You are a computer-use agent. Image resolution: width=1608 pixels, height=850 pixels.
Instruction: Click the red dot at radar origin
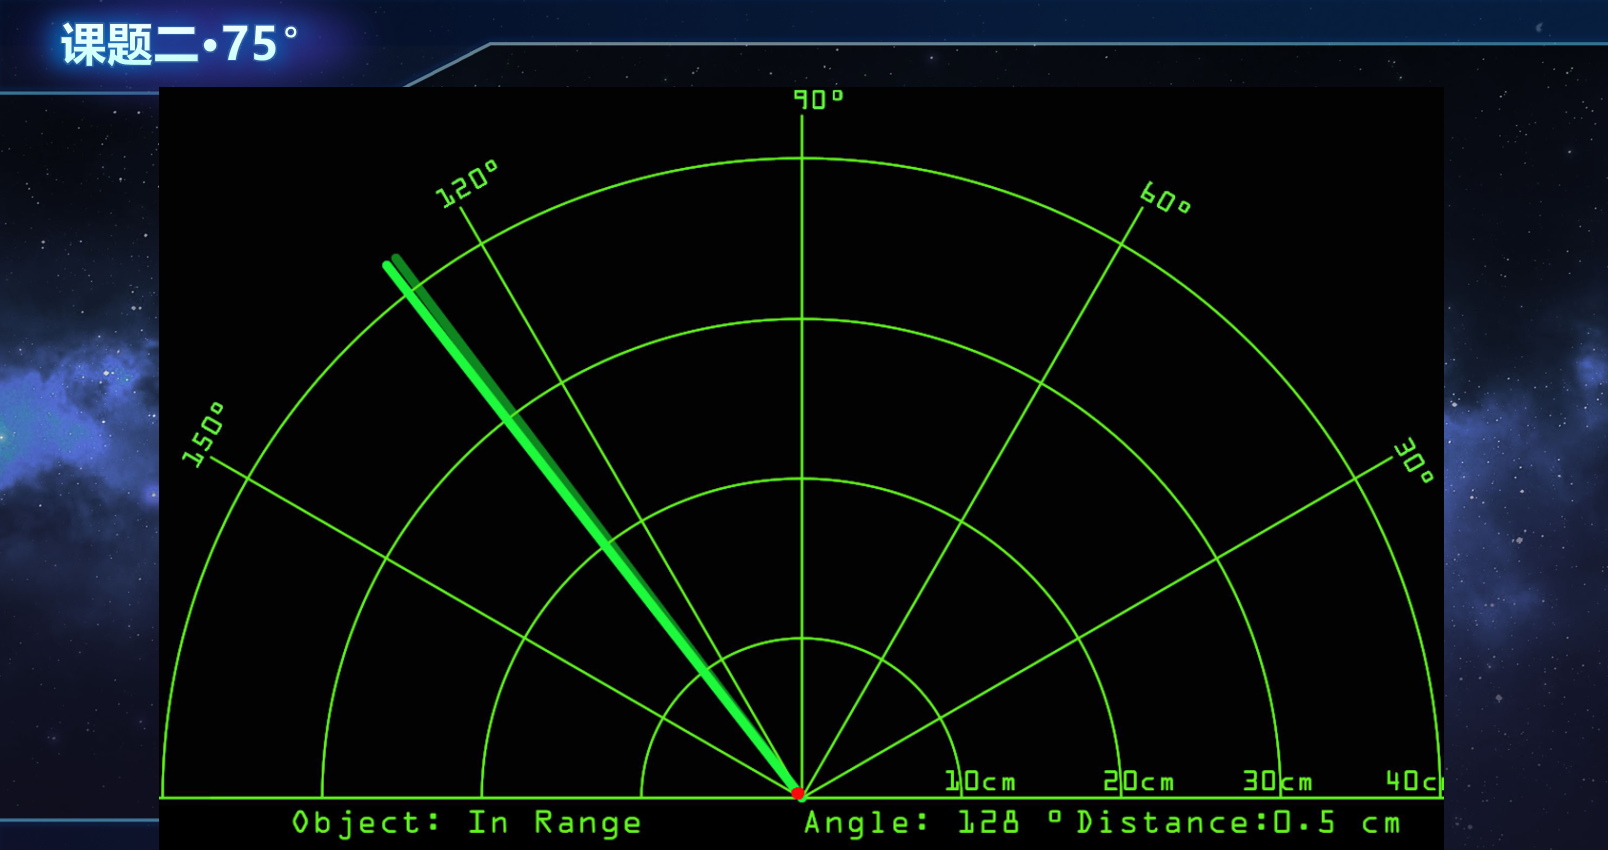pyautogui.click(x=798, y=794)
